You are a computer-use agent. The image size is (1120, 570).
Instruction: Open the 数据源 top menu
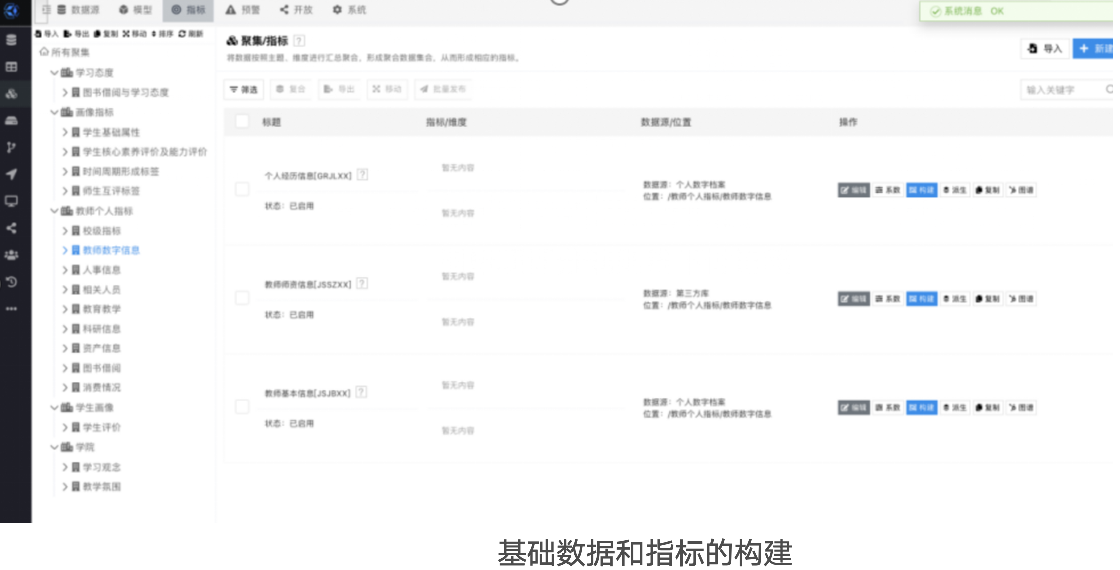point(79,10)
